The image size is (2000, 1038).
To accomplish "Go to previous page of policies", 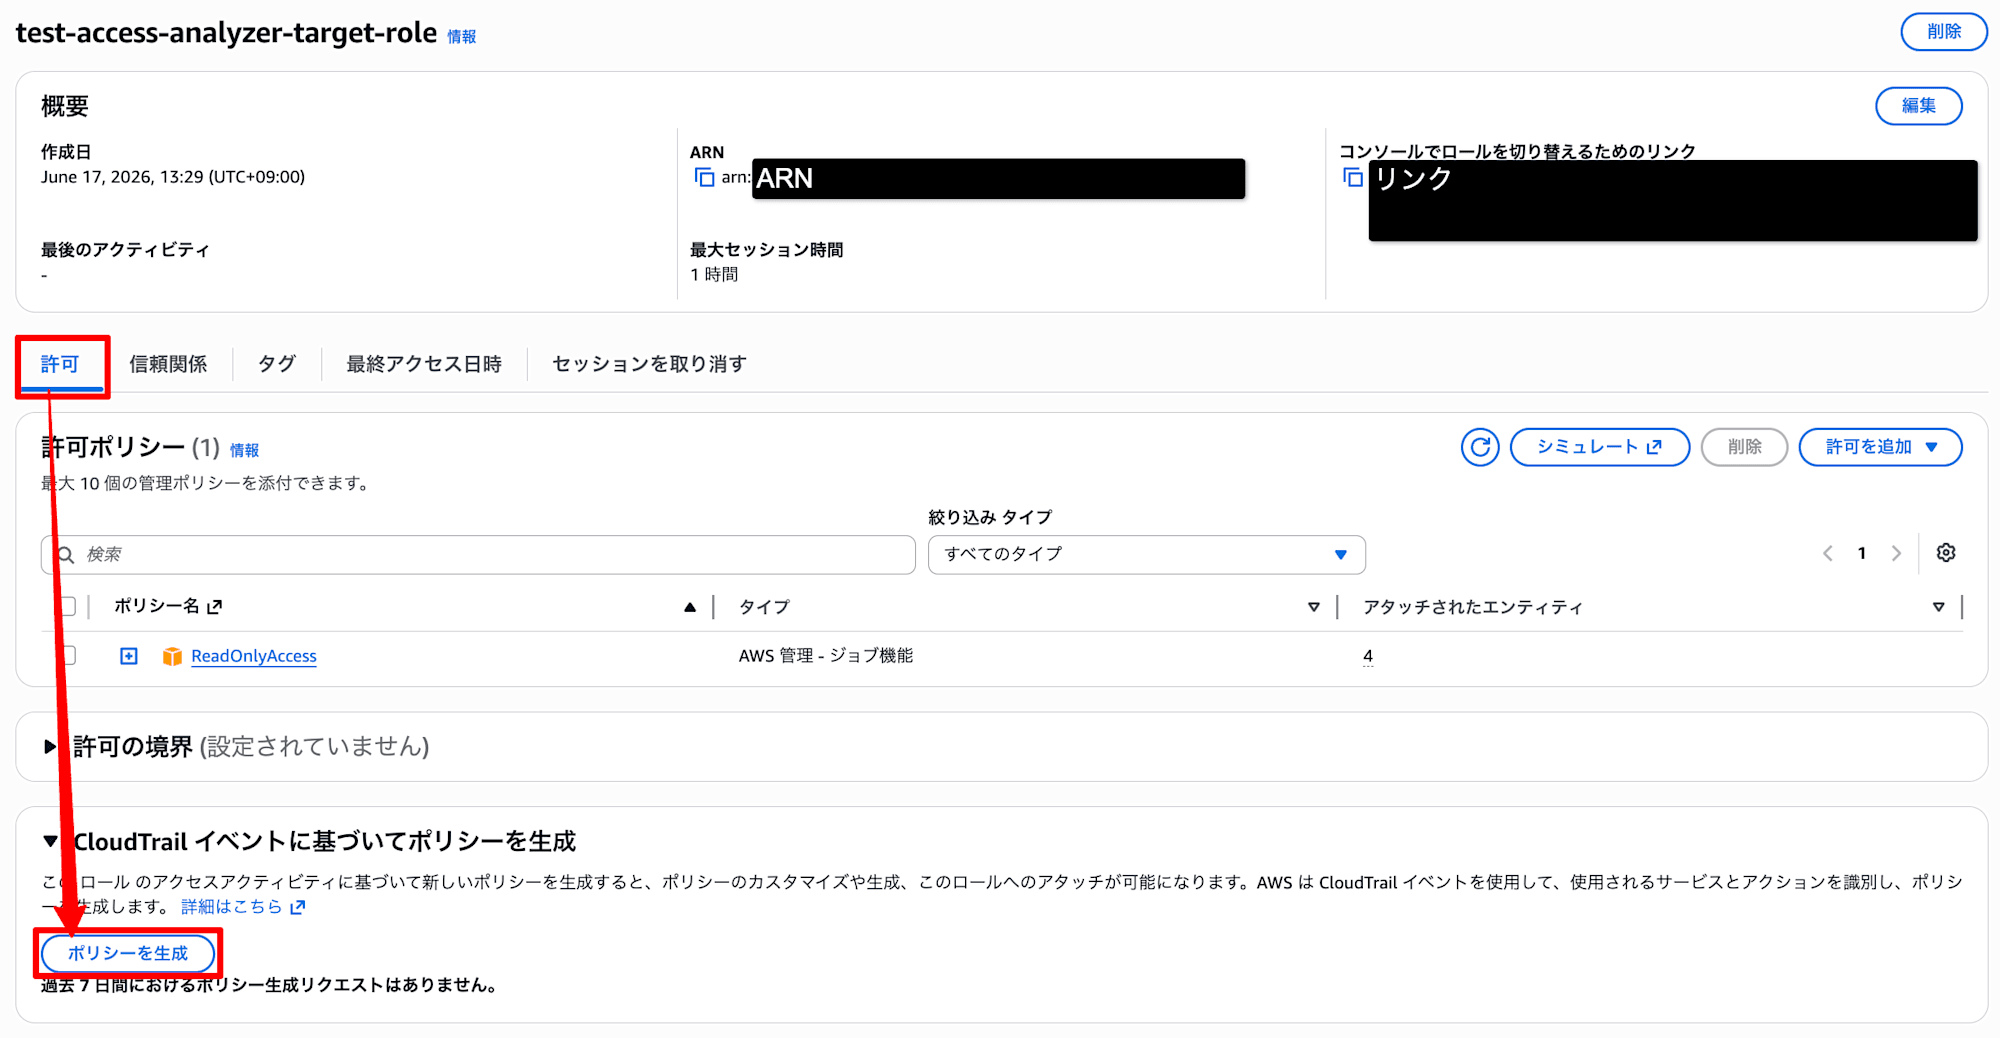I will 1827,553.
